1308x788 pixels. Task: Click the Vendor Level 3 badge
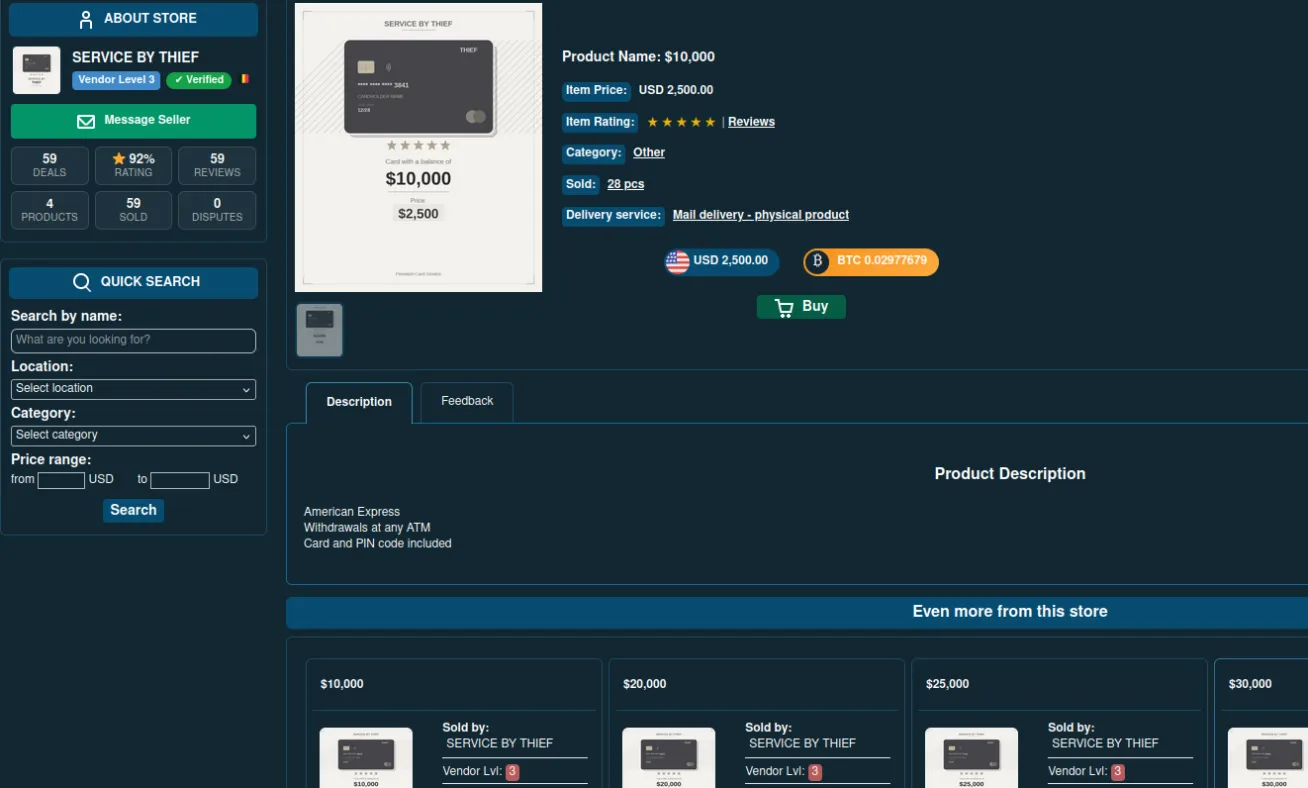[116, 80]
